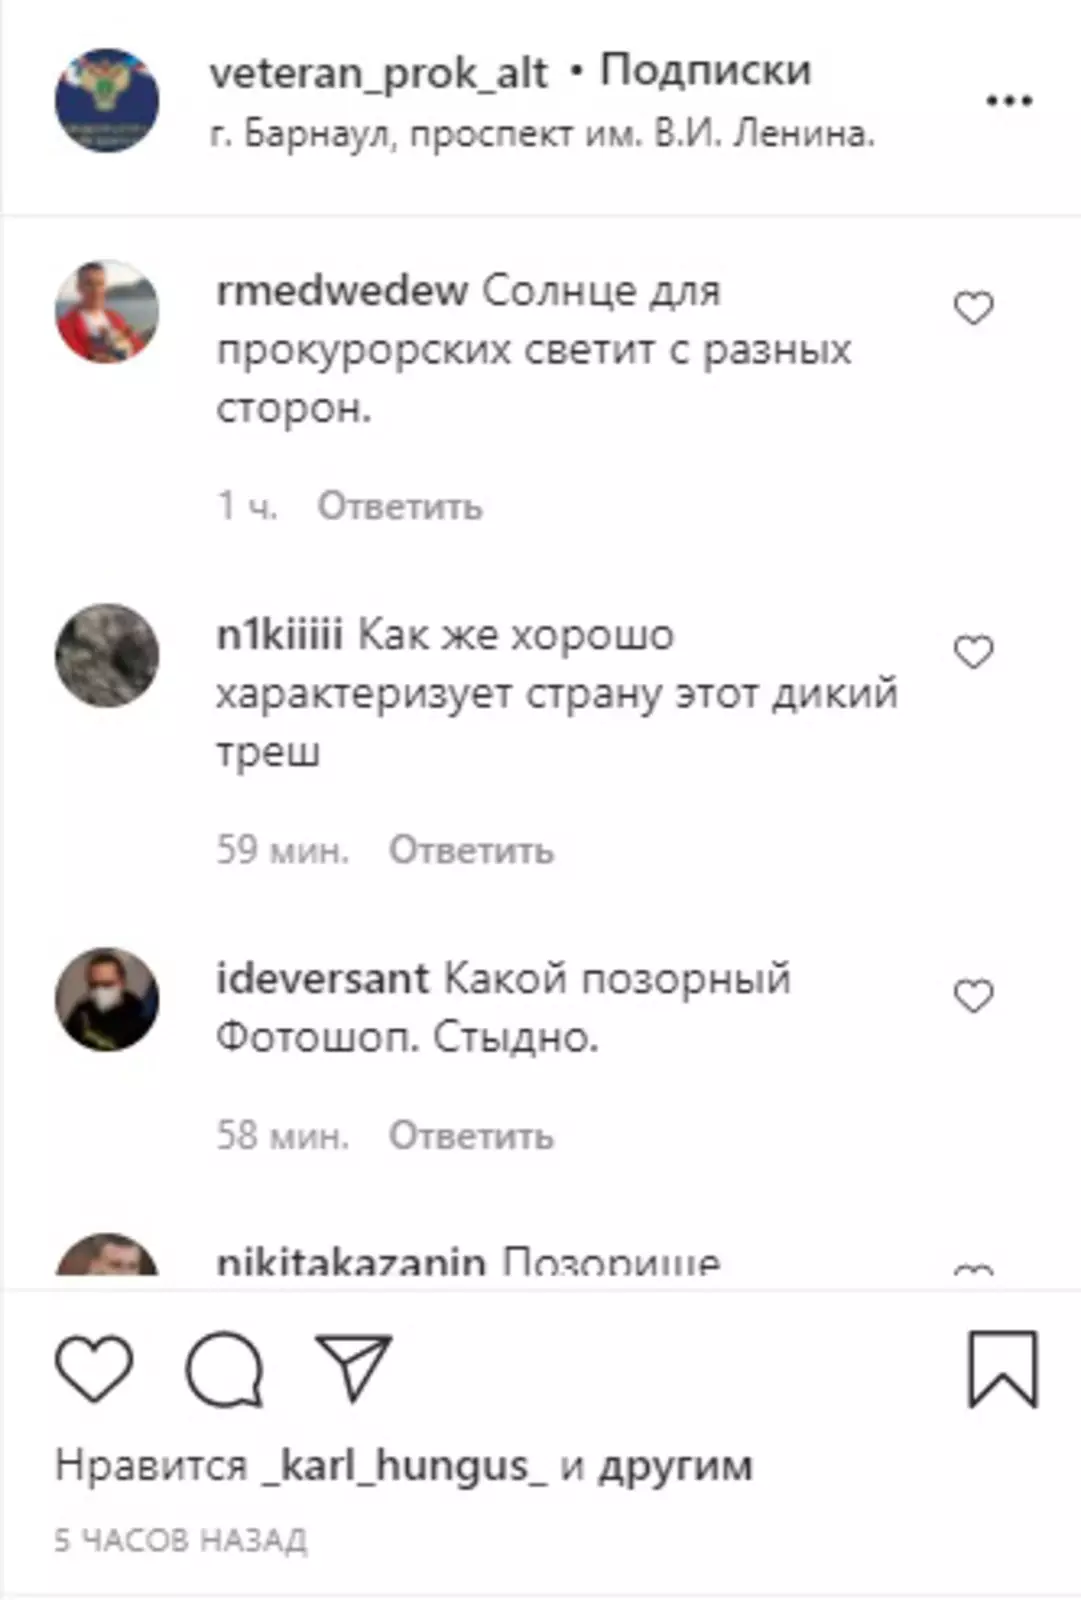The width and height of the screenshot is (1081, 1600).
Task: Like n1kiiiii's comment with the heart
Action: 974,653
